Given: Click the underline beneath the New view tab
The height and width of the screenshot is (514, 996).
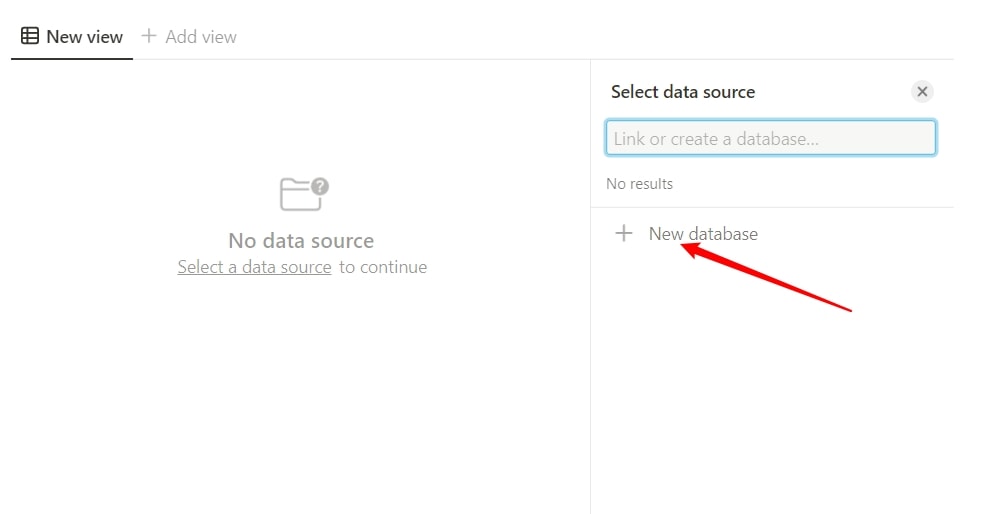Looking at the screenshot, I should [72, 58].
